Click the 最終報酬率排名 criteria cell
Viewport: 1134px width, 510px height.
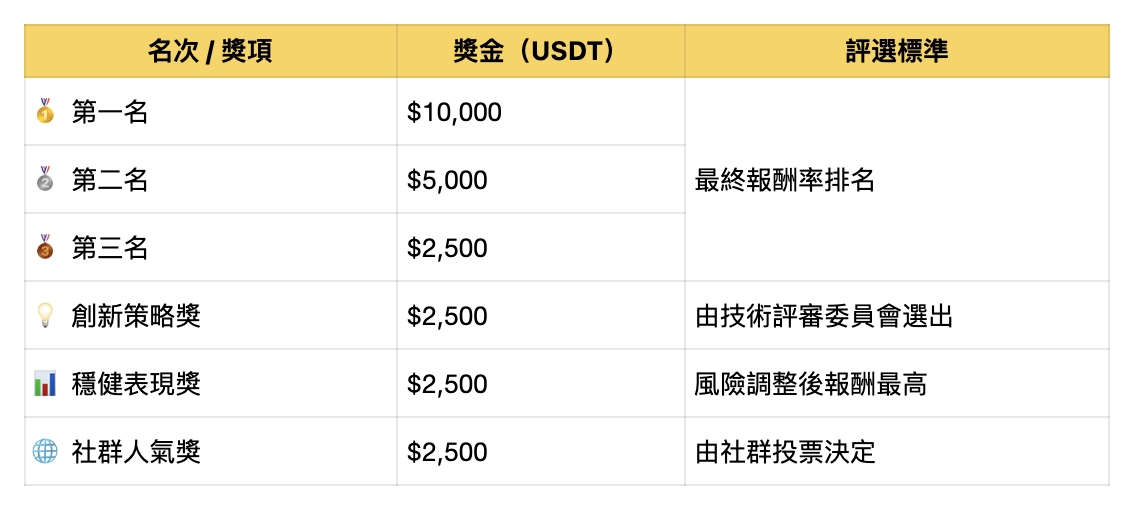pyautogui.click(x=785, y=180)
